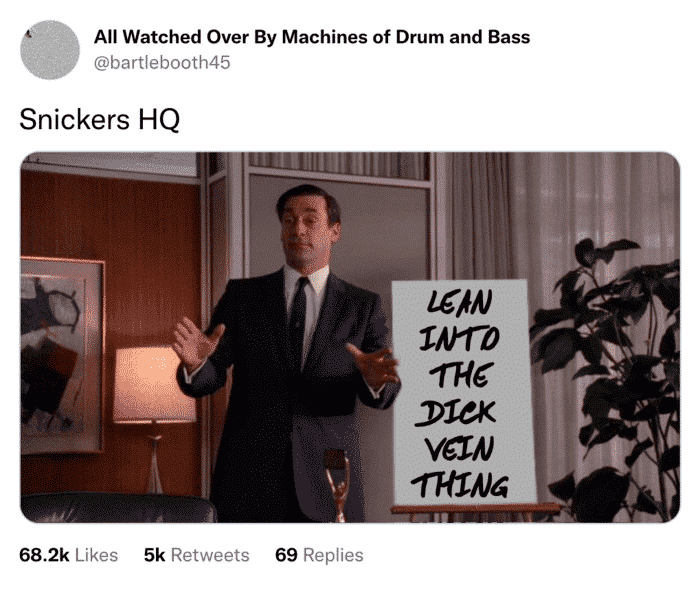The image size is (700, 606).
Task: Click the white sign on the easel
Action: pyautogui.click(x=463, y=392)
